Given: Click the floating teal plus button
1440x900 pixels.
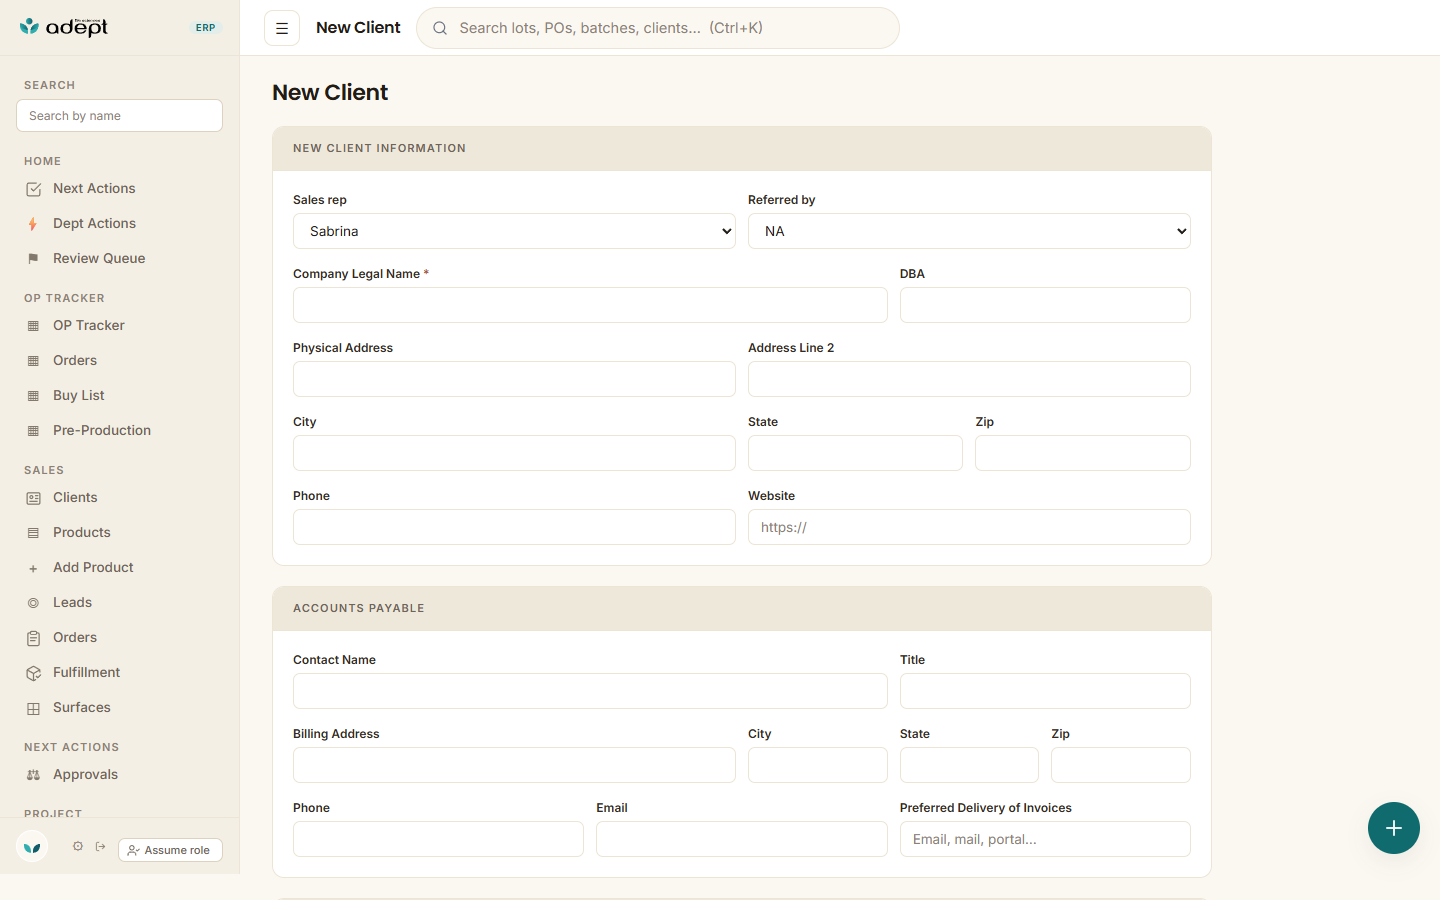Looking at the screenshot, I should click(1394, 828).
